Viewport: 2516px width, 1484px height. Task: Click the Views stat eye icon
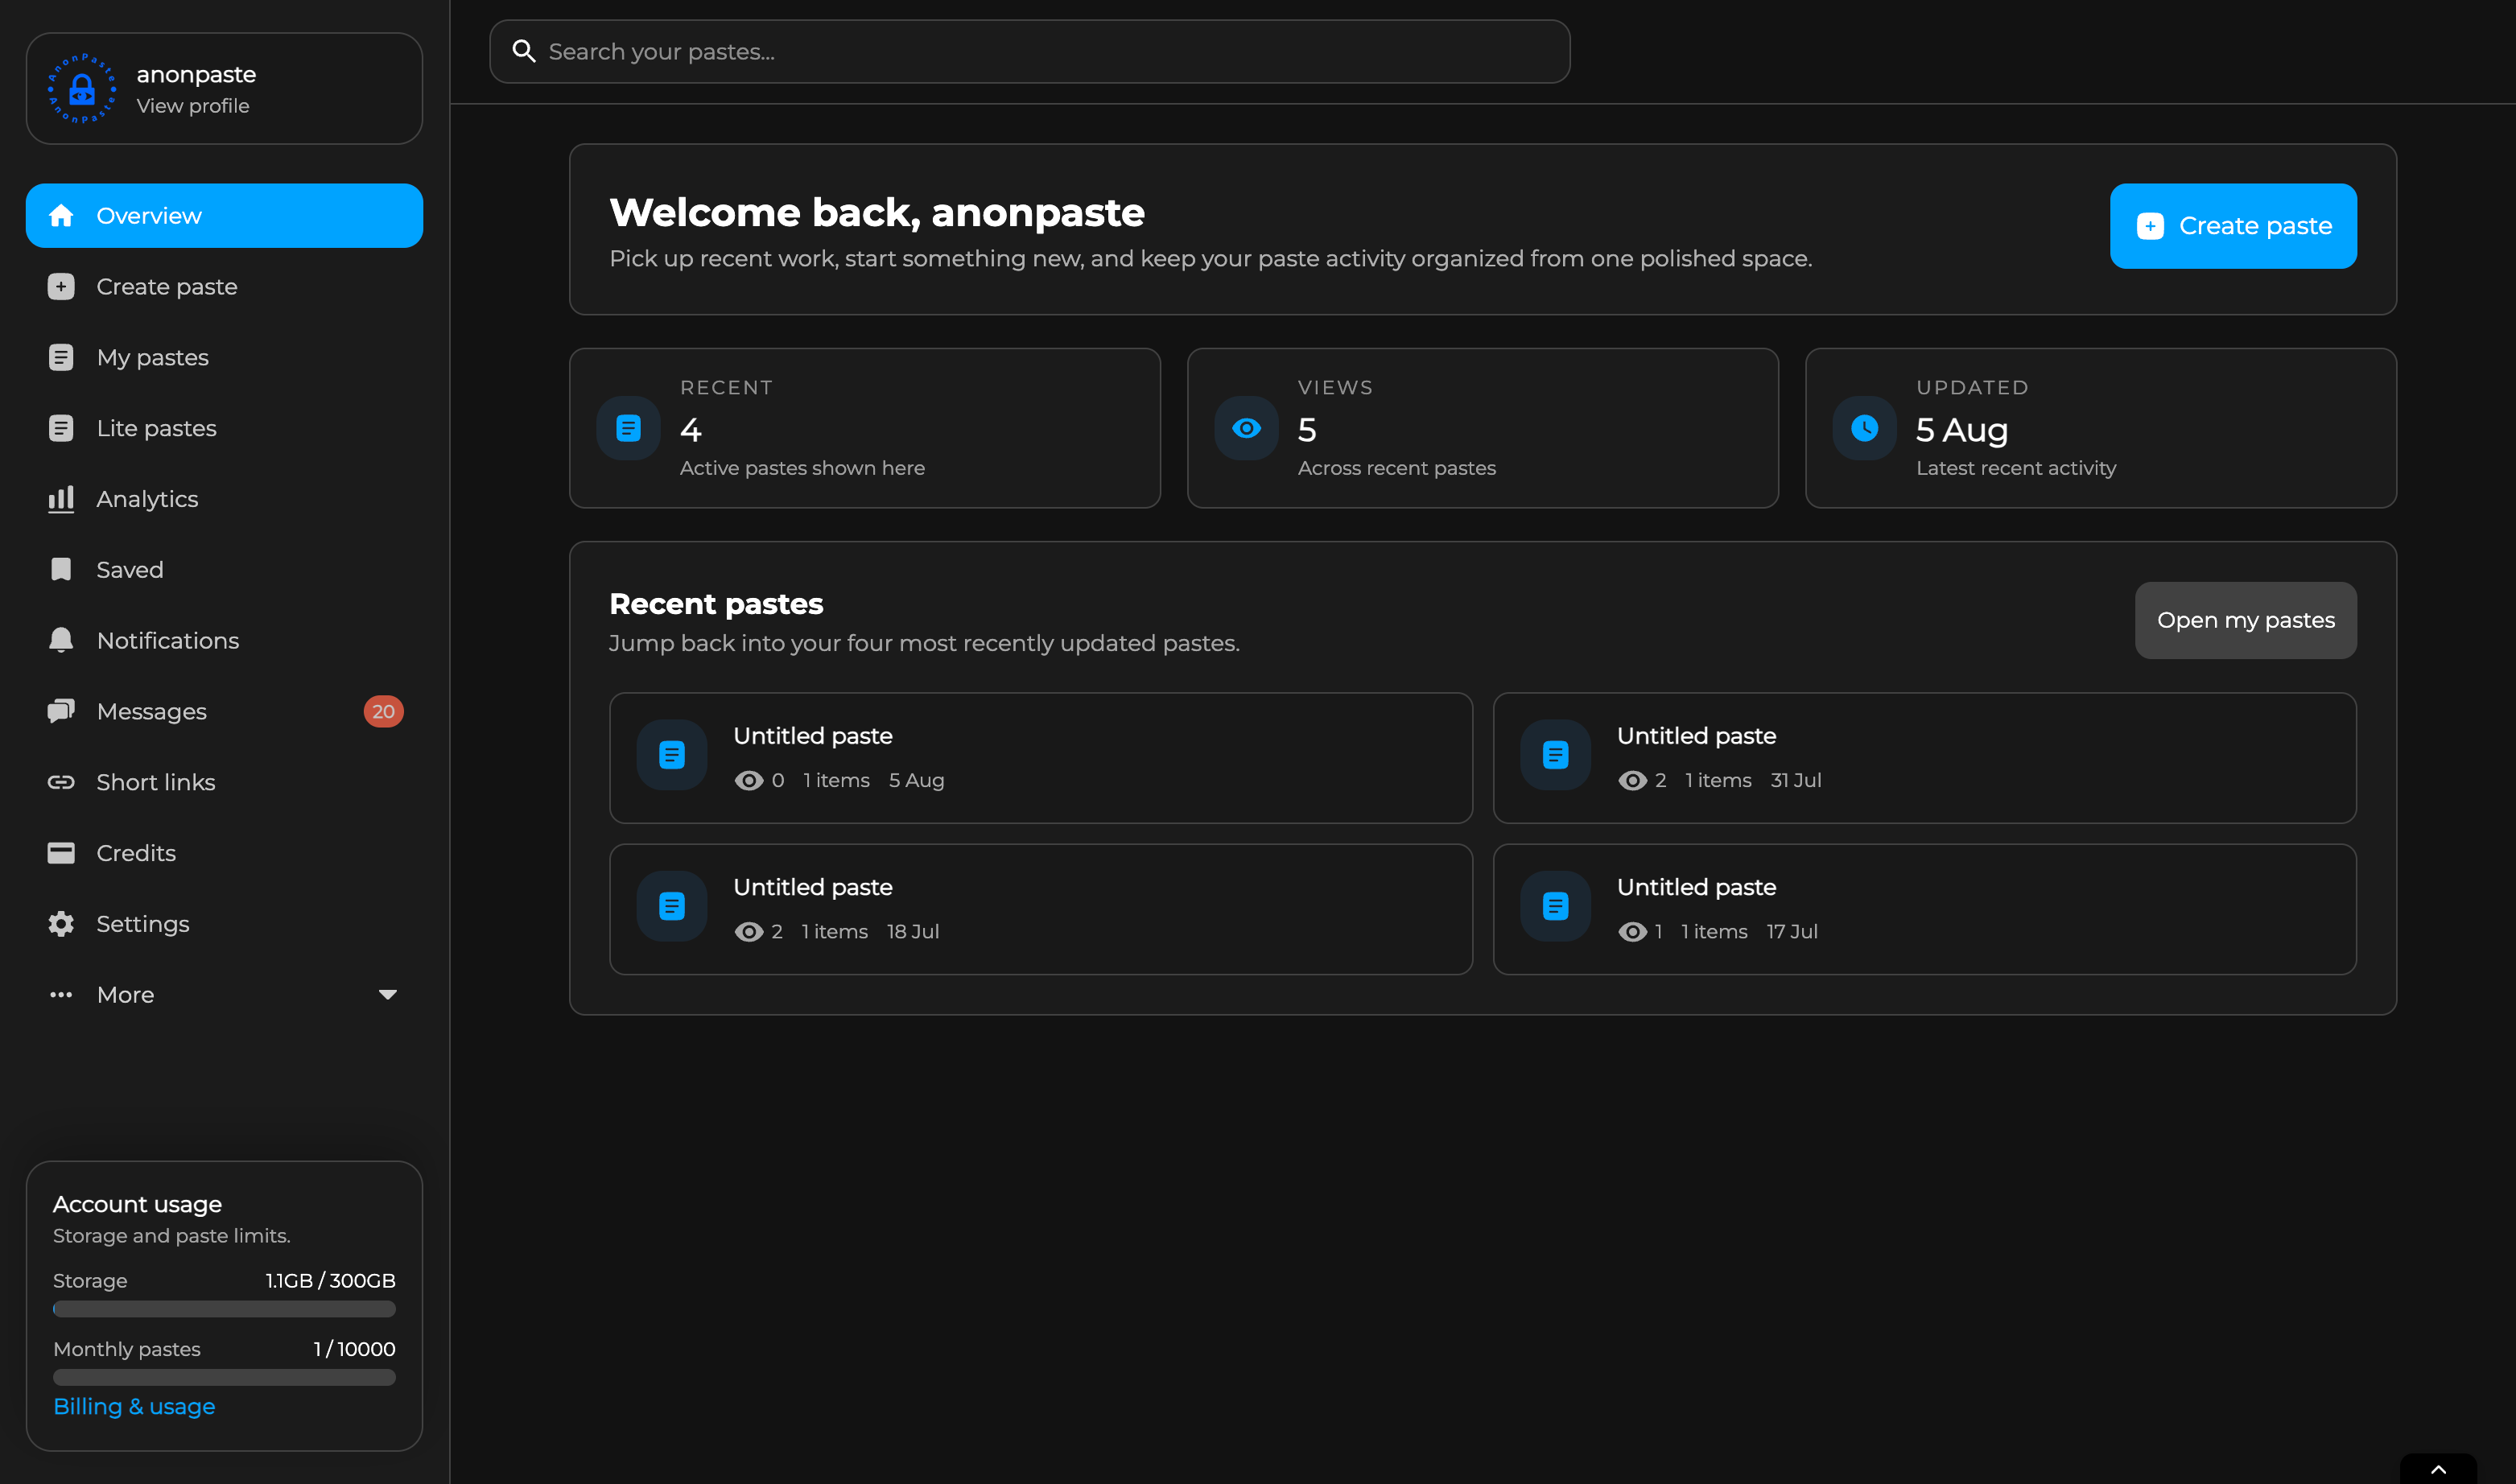[x=1246, y=428]
